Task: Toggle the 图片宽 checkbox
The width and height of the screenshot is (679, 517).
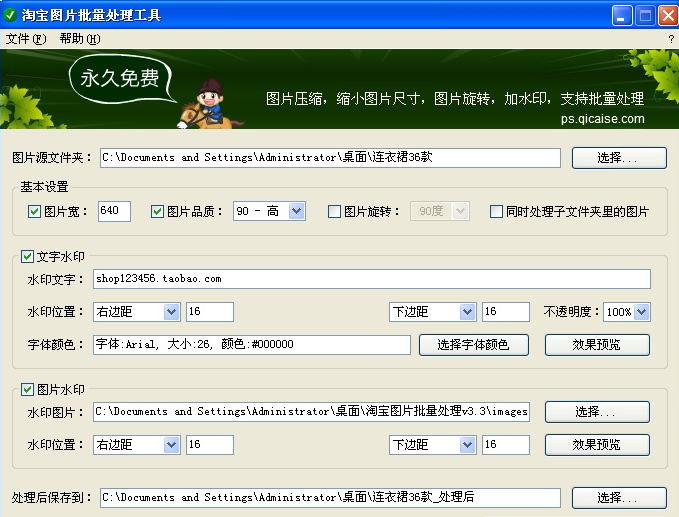Action: coord(34,212)
